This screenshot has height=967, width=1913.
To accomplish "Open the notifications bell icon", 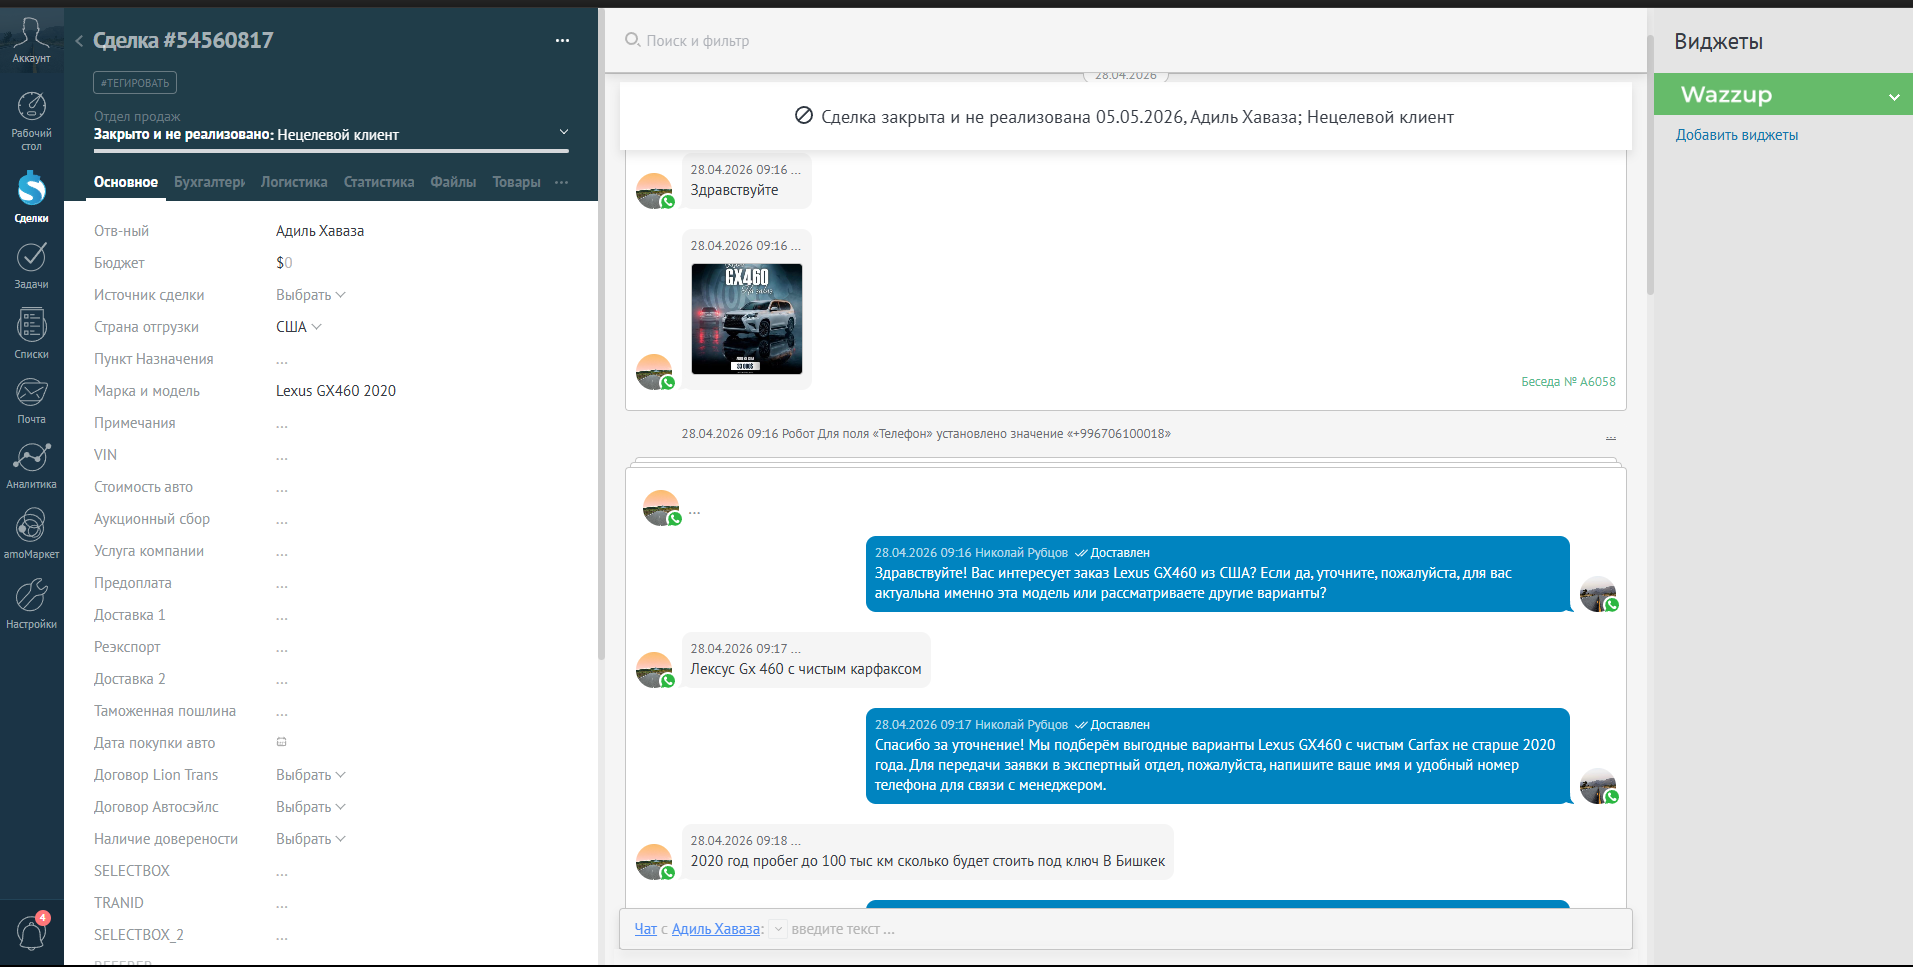I will coord(31,932).
